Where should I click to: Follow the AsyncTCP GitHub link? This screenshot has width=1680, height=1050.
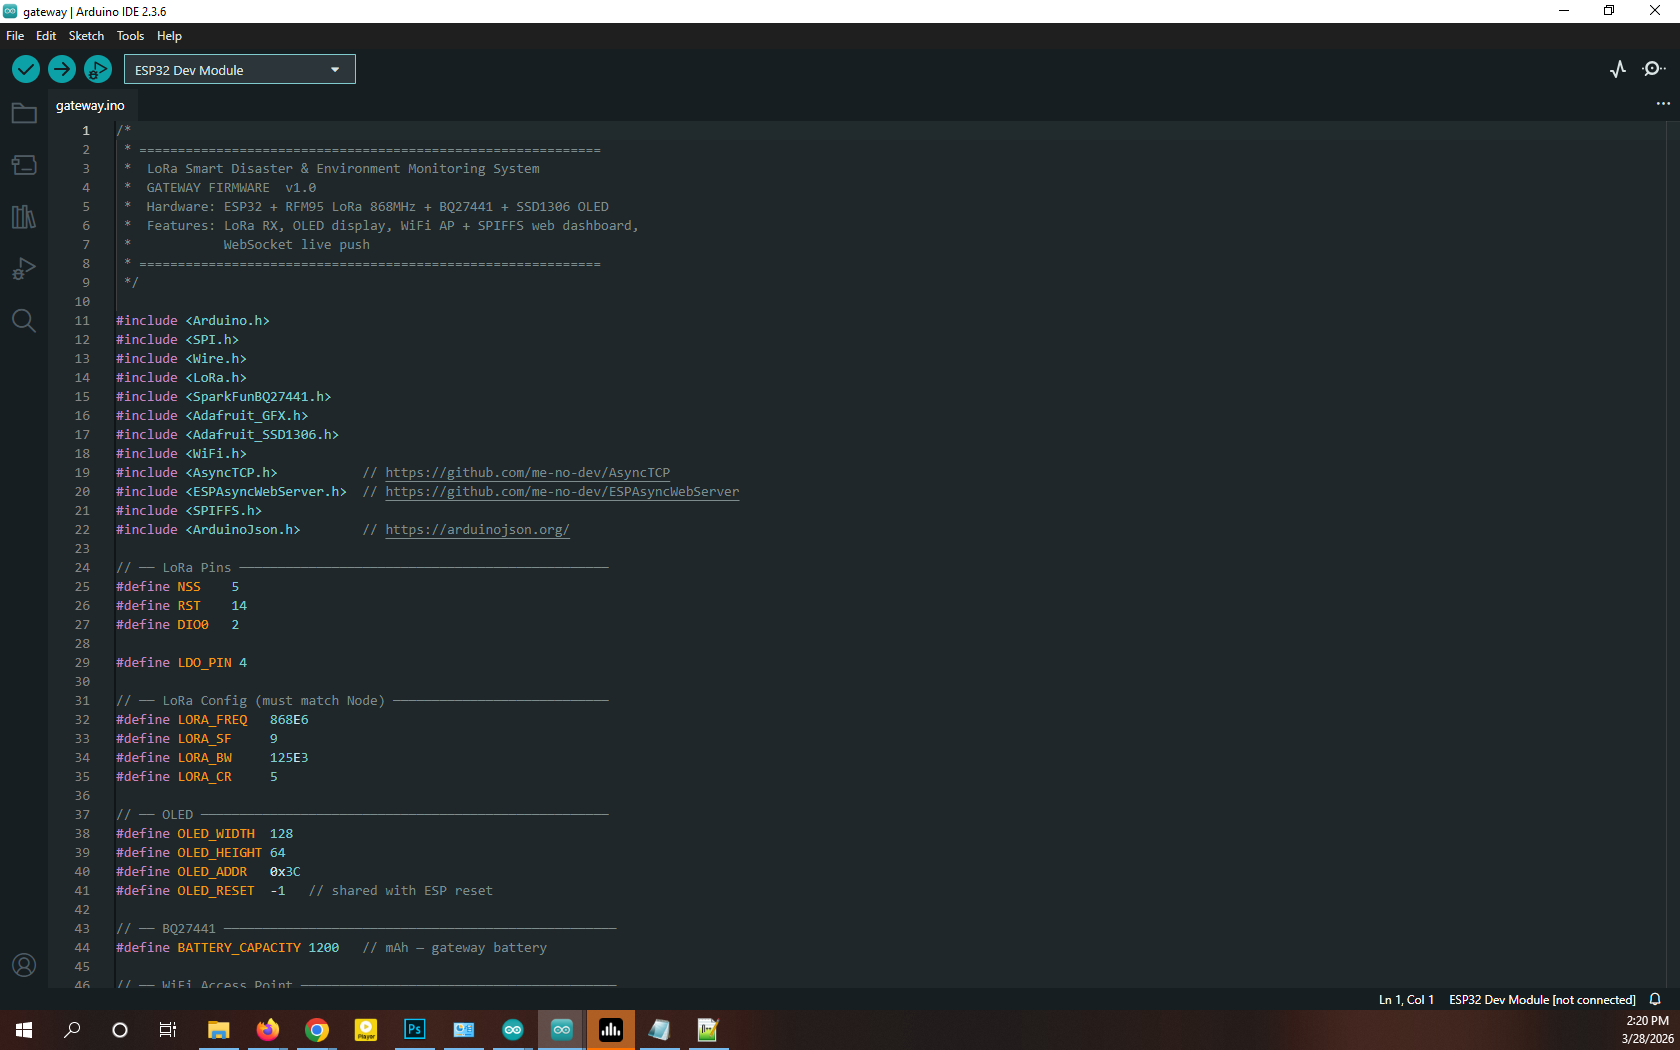click(527, 473)
